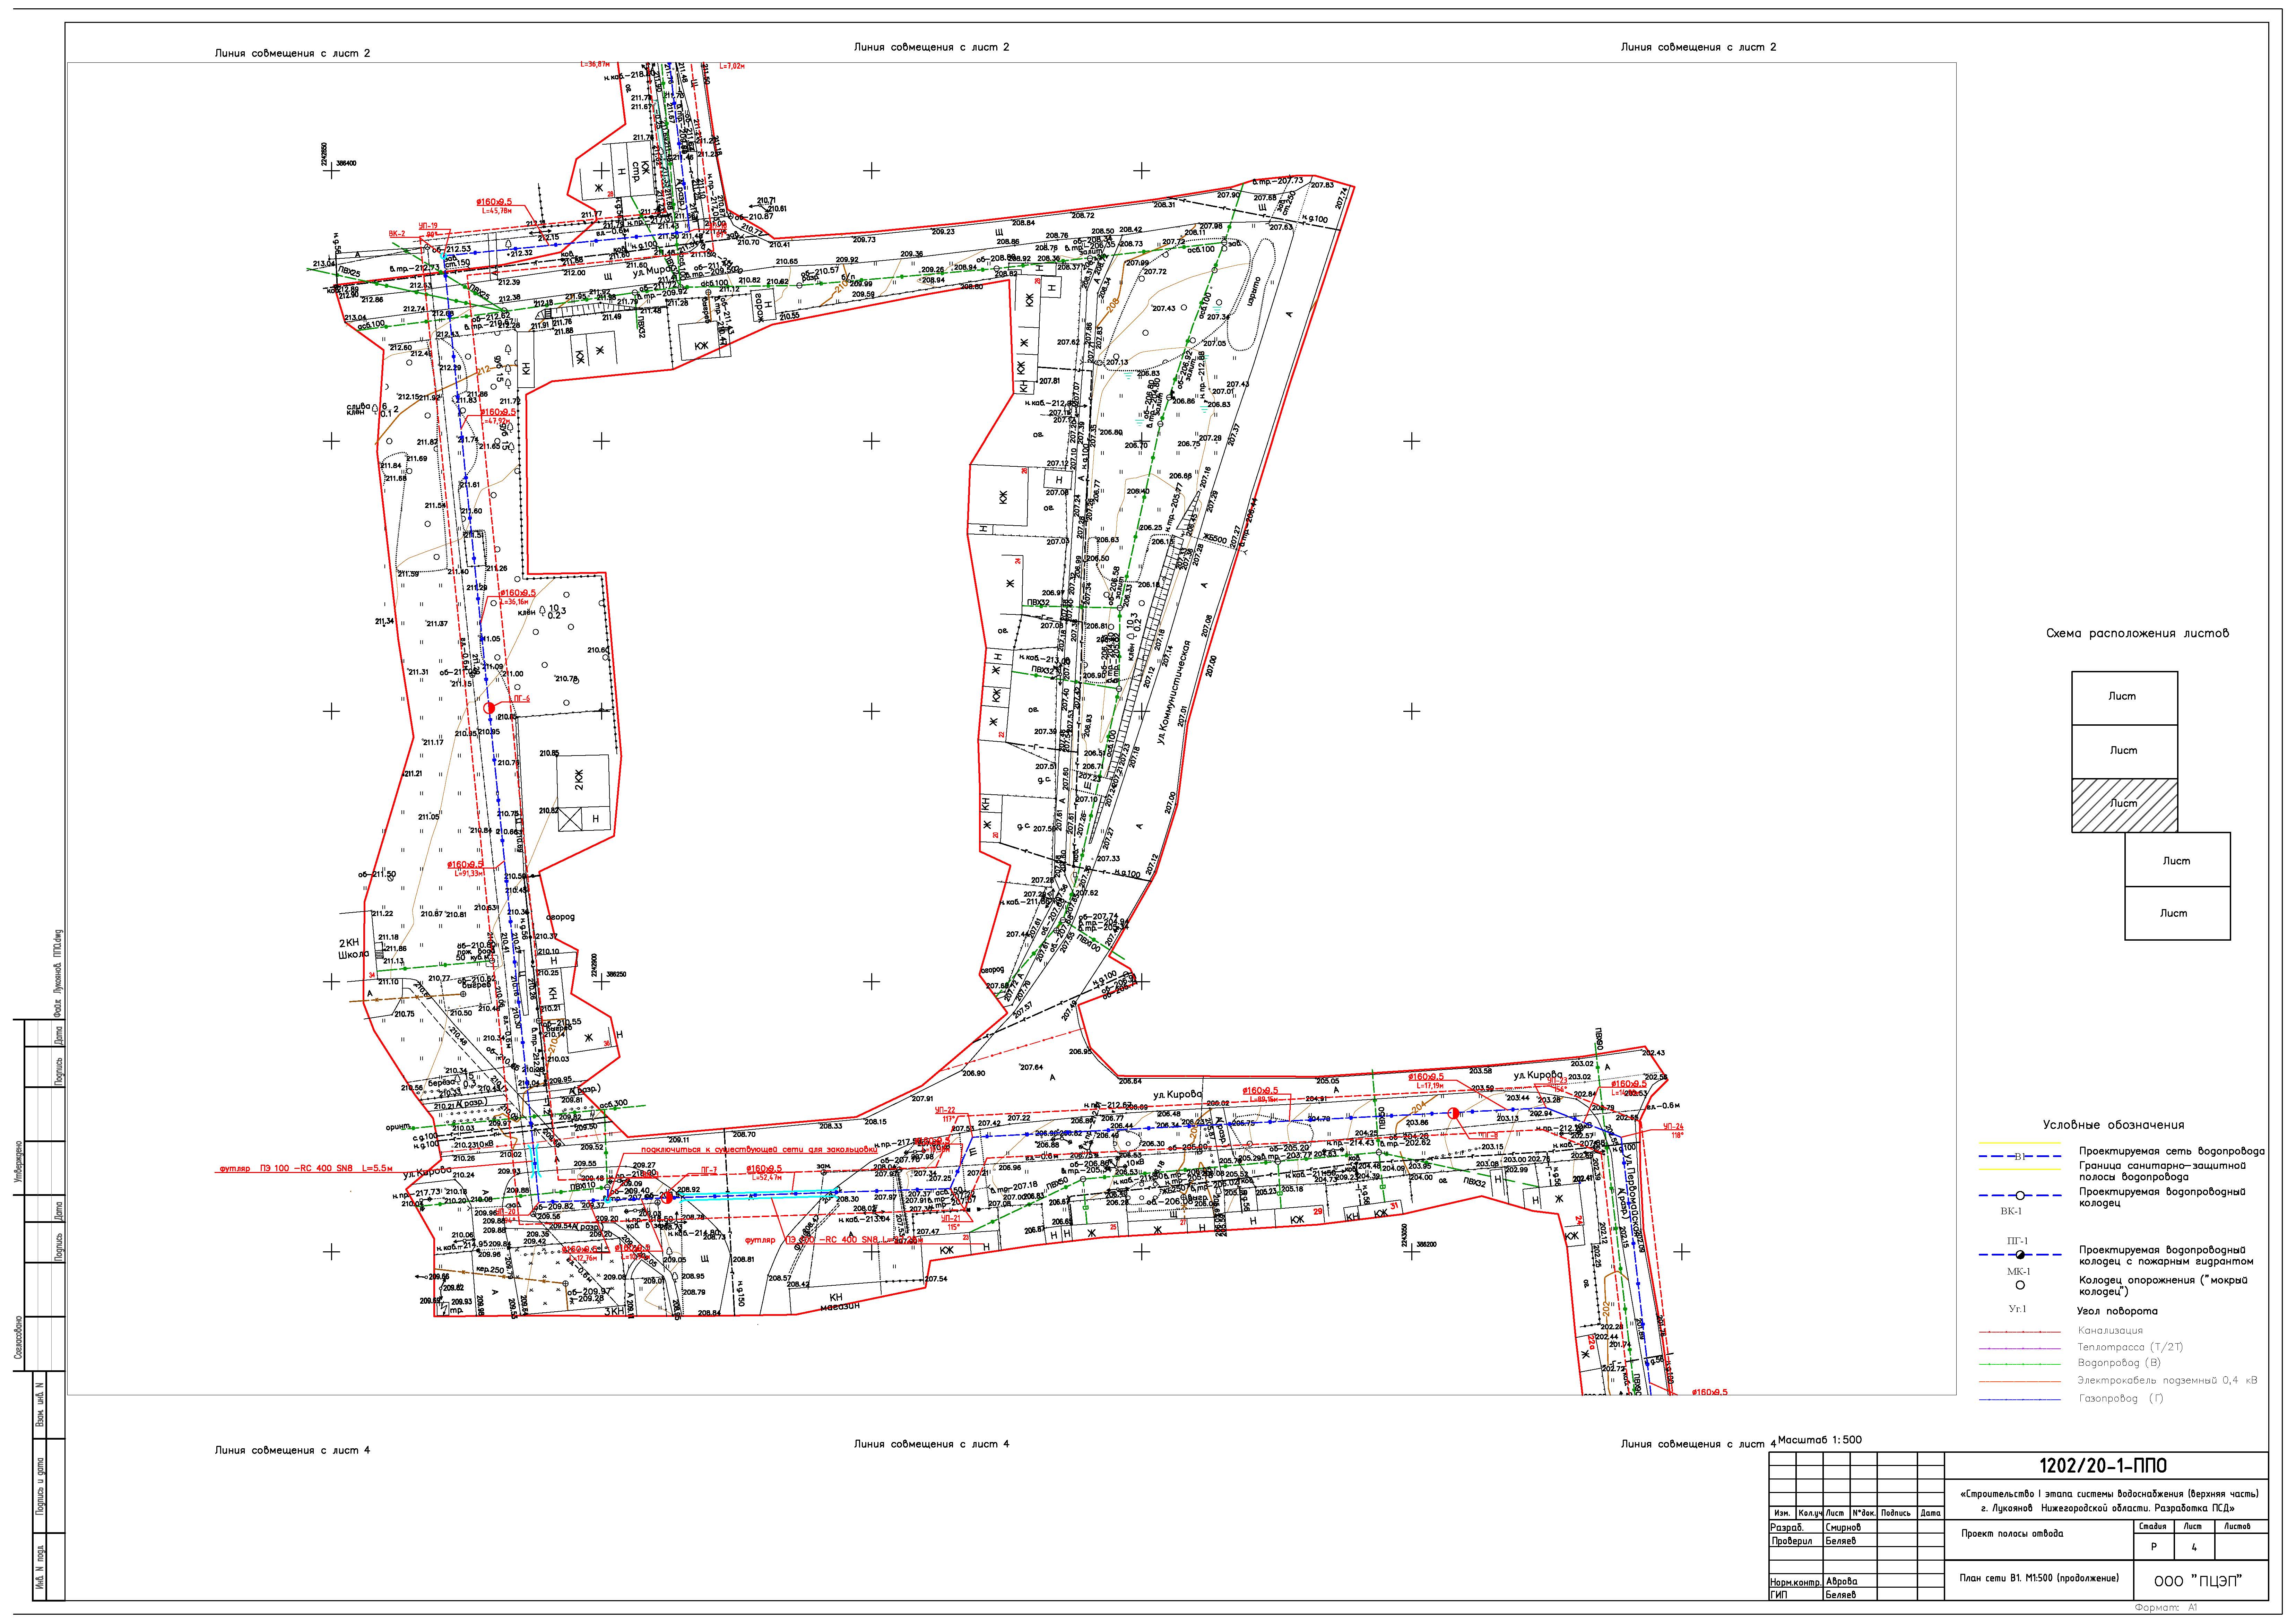
Task: Click the surname "Аврова" in title block
Action: [1841, 1582]
